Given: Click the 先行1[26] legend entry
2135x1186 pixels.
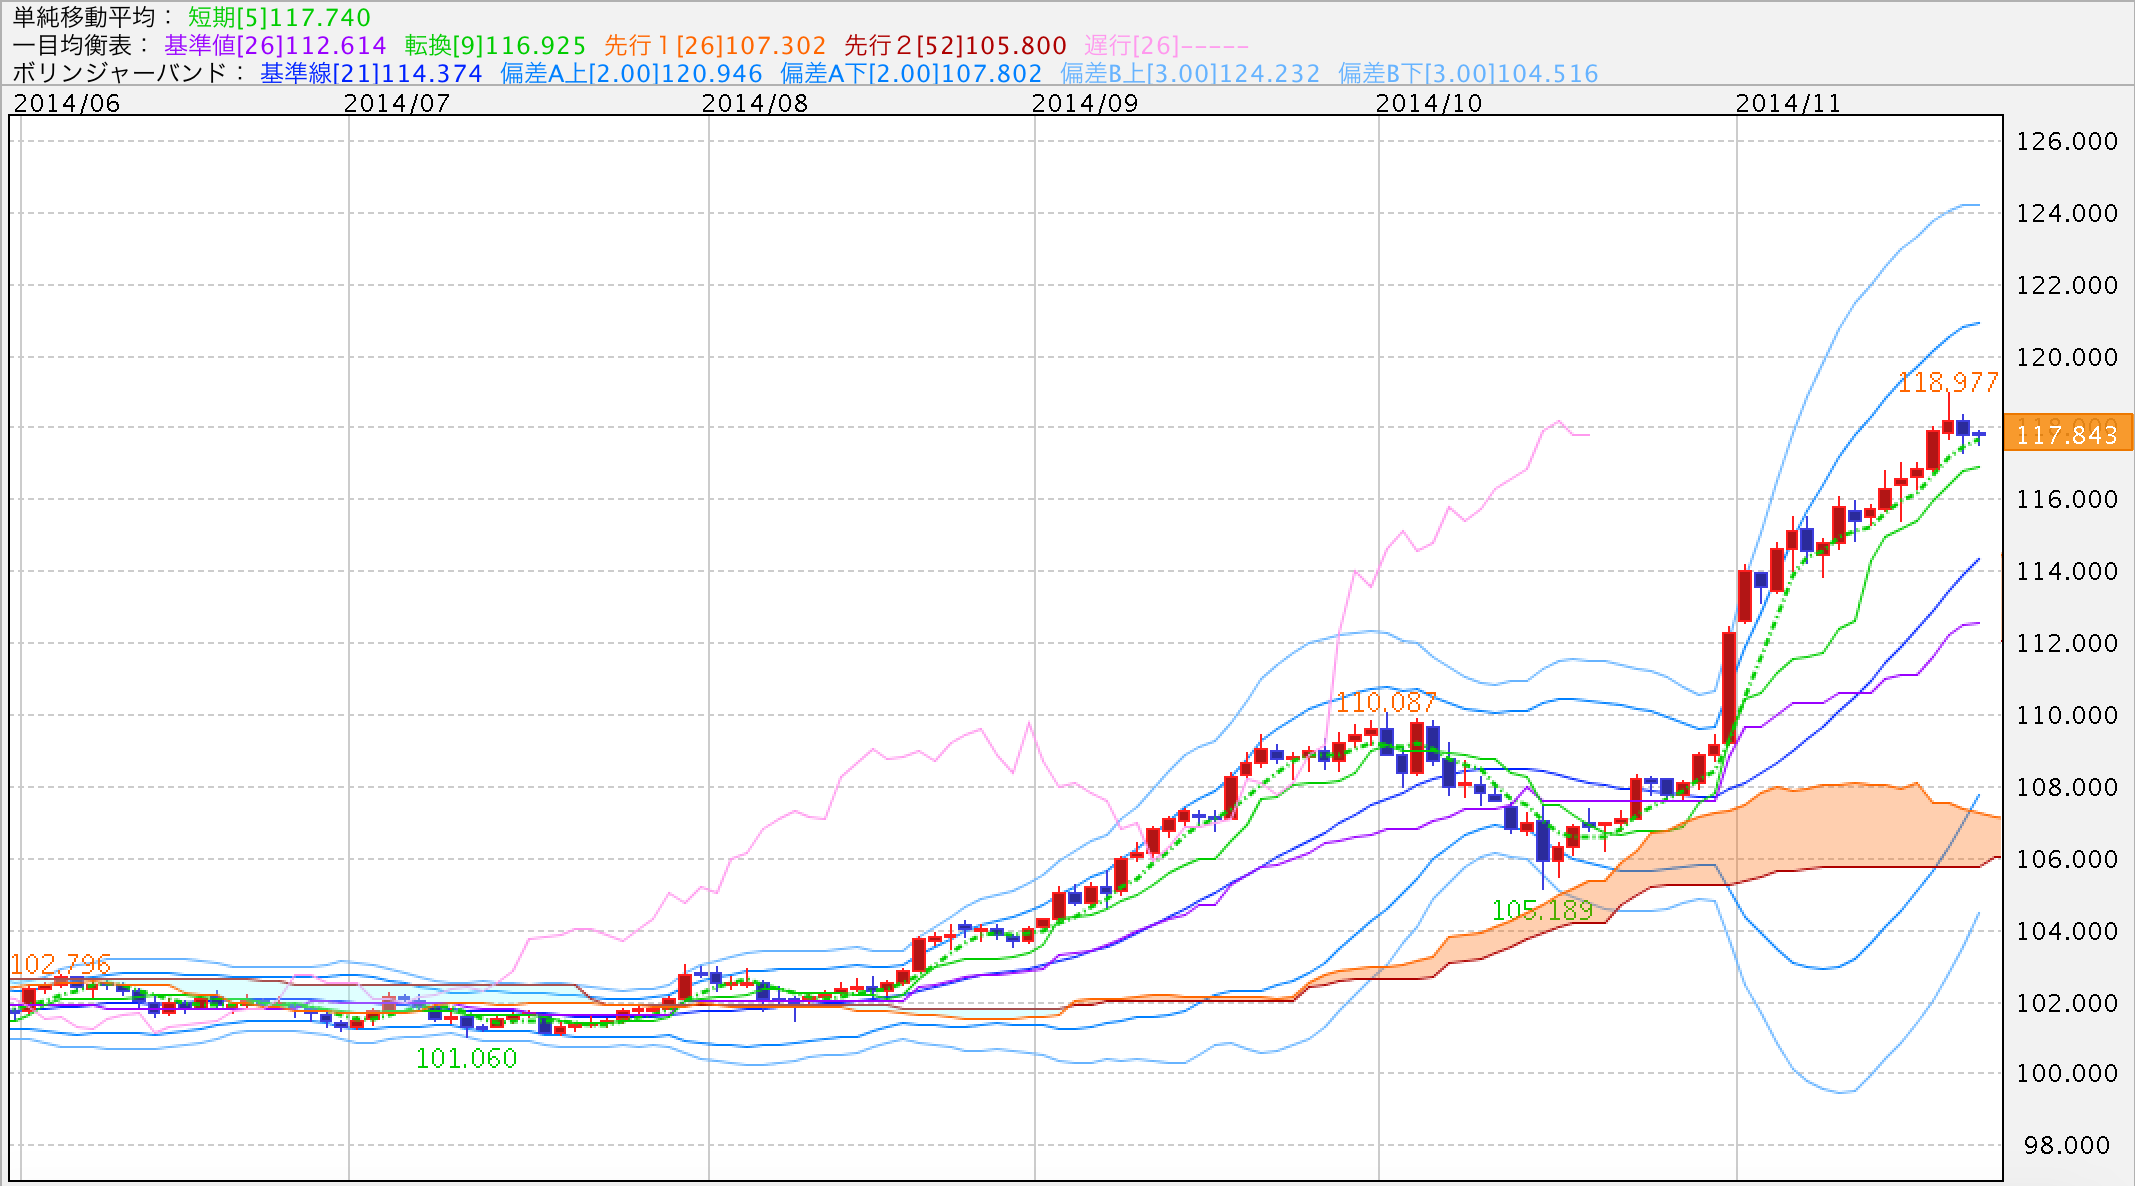Looking at the screenshot, I should pos(715,45).
